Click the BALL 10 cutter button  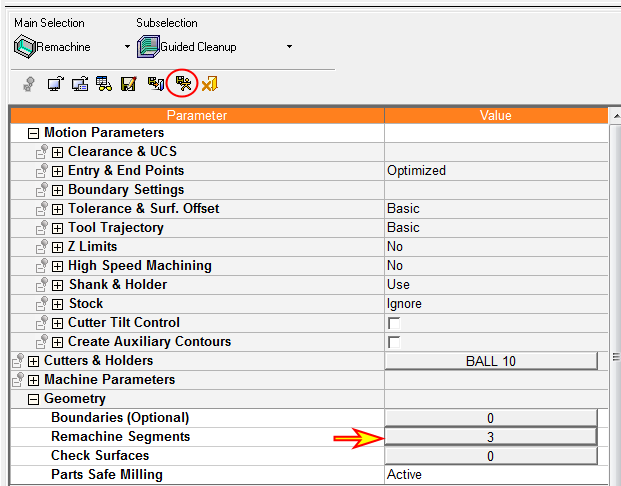pos(490,361)
